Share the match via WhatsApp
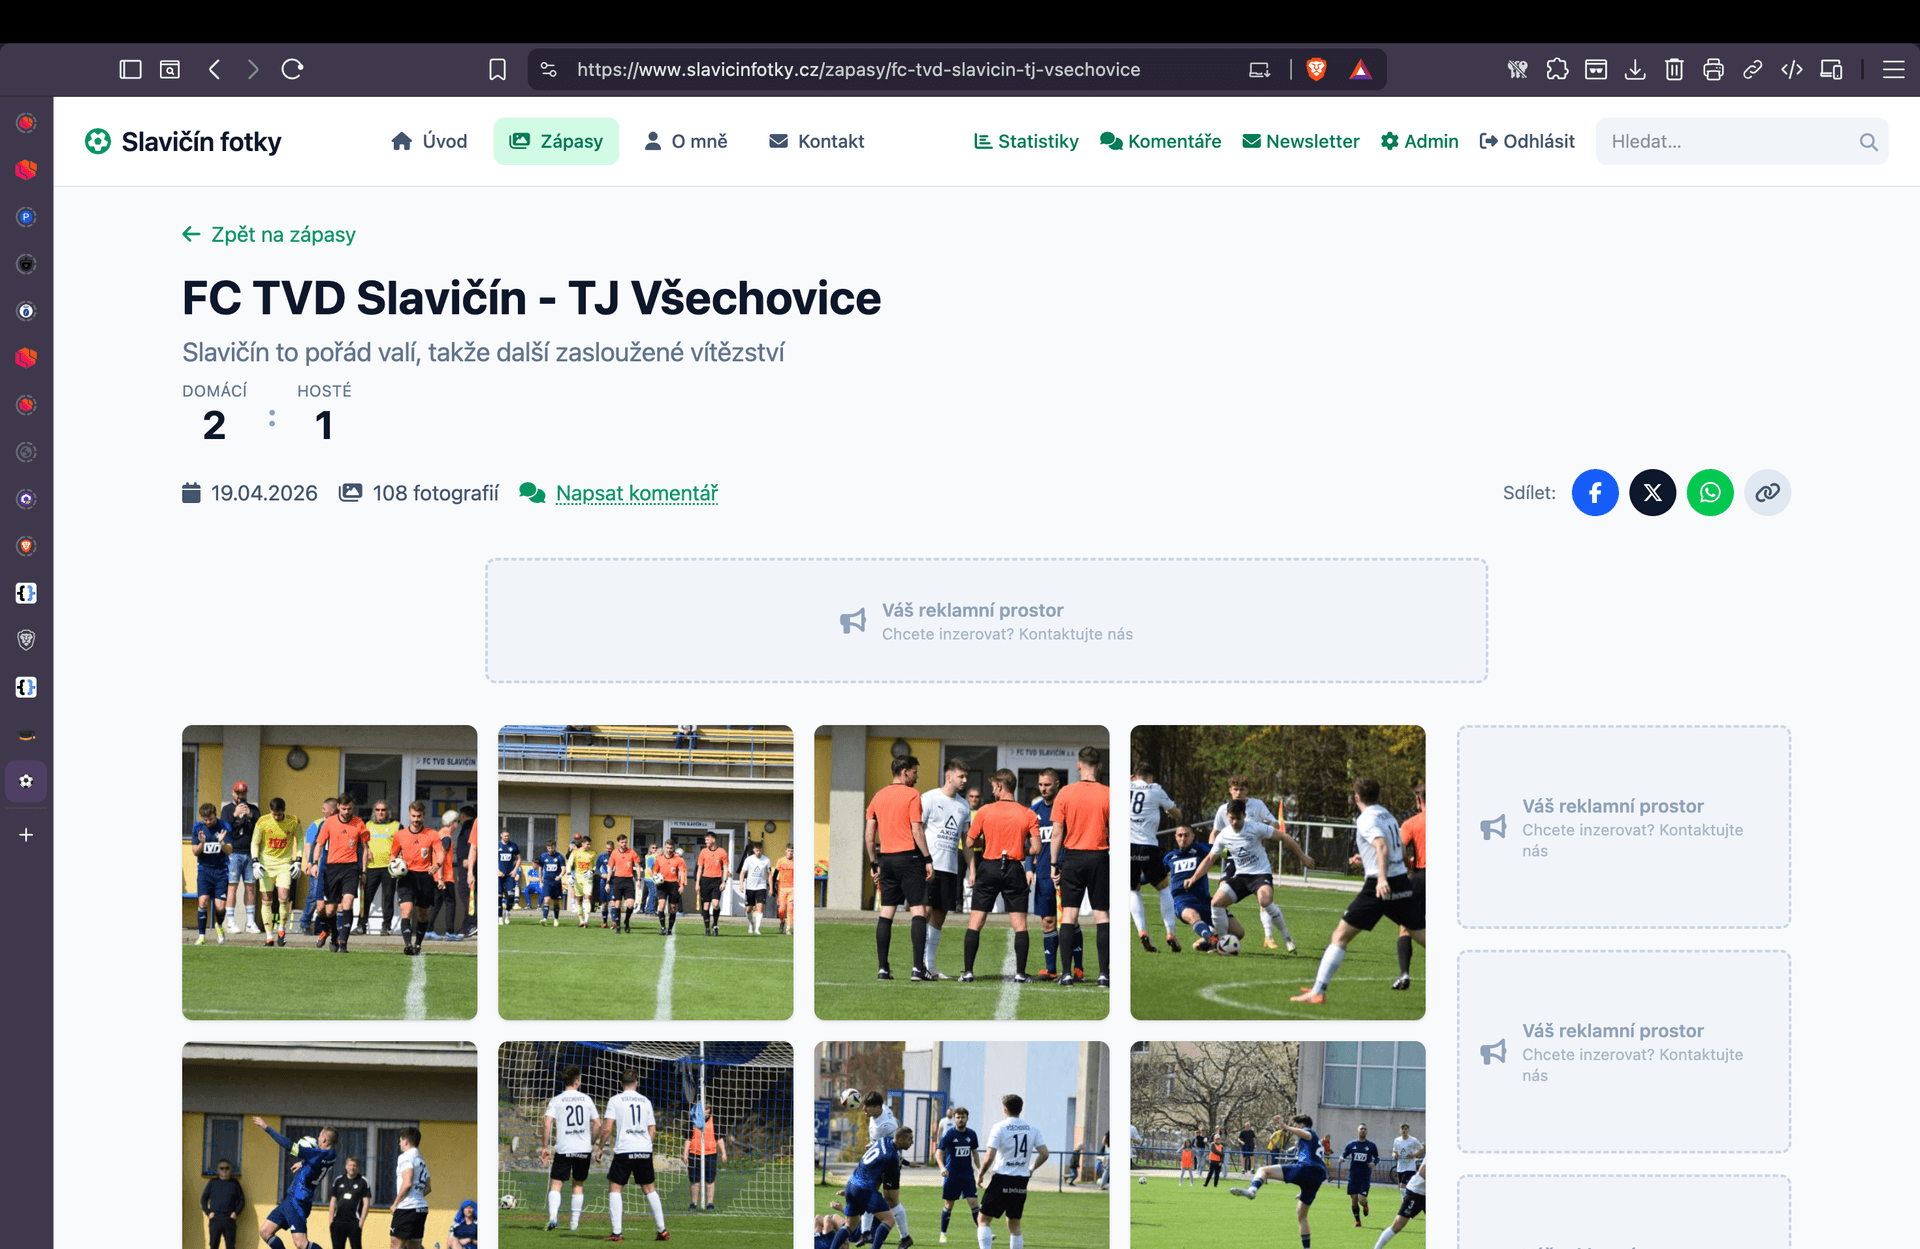Viewport: 1920px width, 1249px height. 1710,492
